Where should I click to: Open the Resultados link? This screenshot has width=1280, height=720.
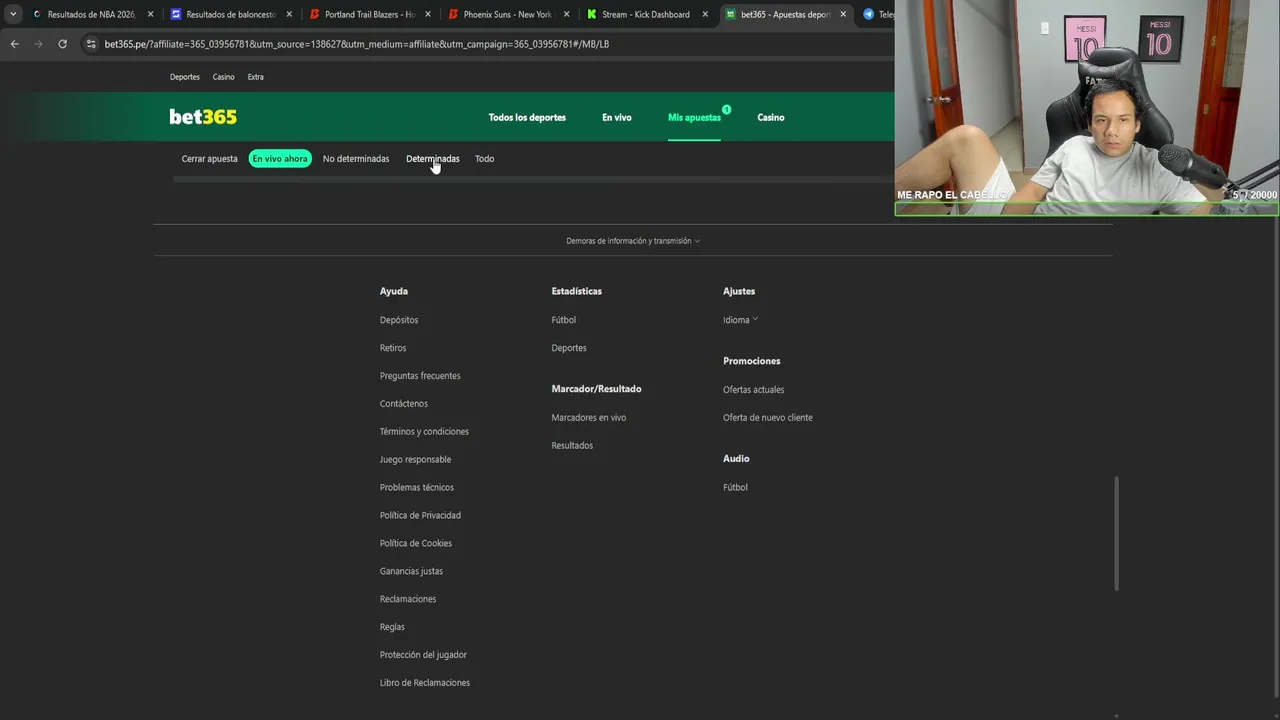pyautogui.click(x=572, y=446)
